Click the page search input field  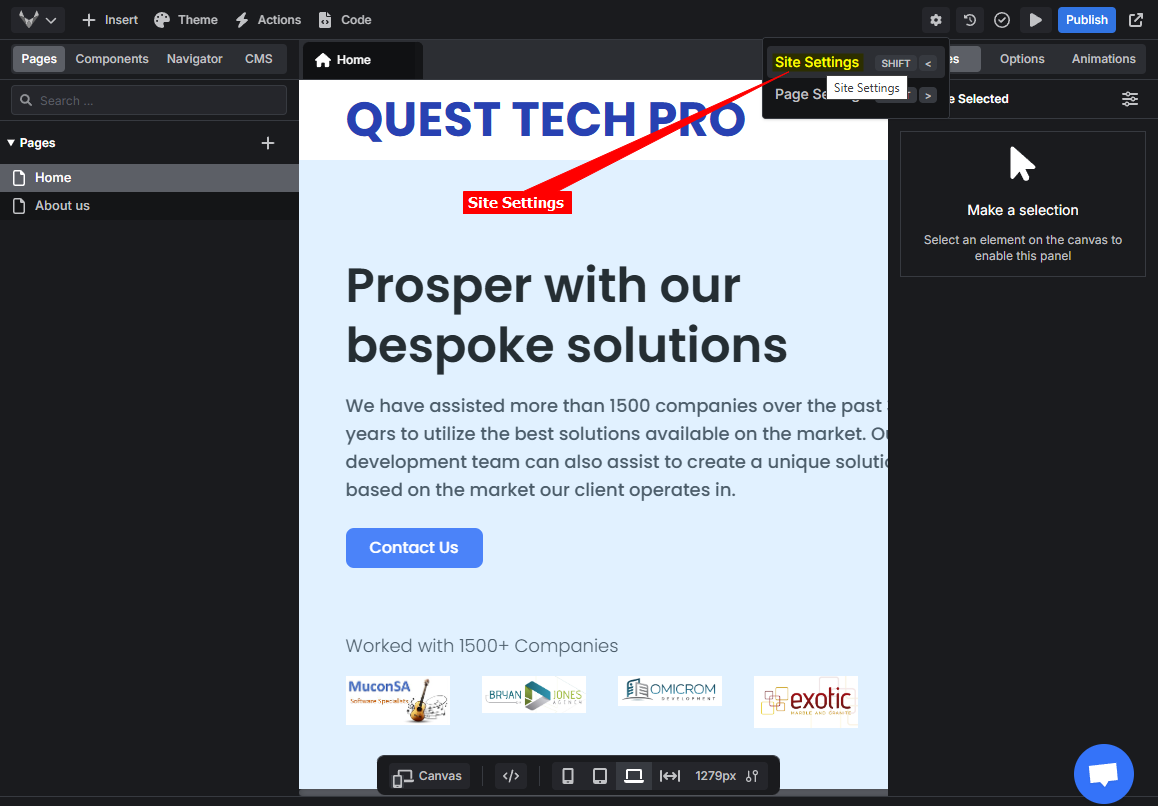tap(150, 100)
